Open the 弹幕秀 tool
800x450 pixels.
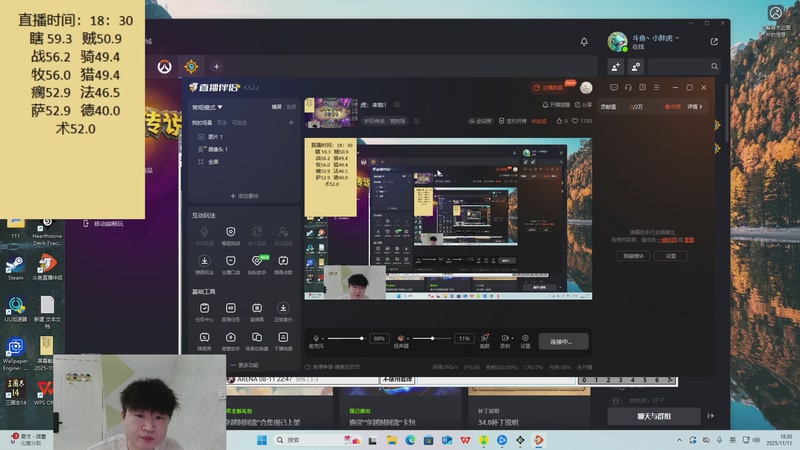(x=204, y=341)
